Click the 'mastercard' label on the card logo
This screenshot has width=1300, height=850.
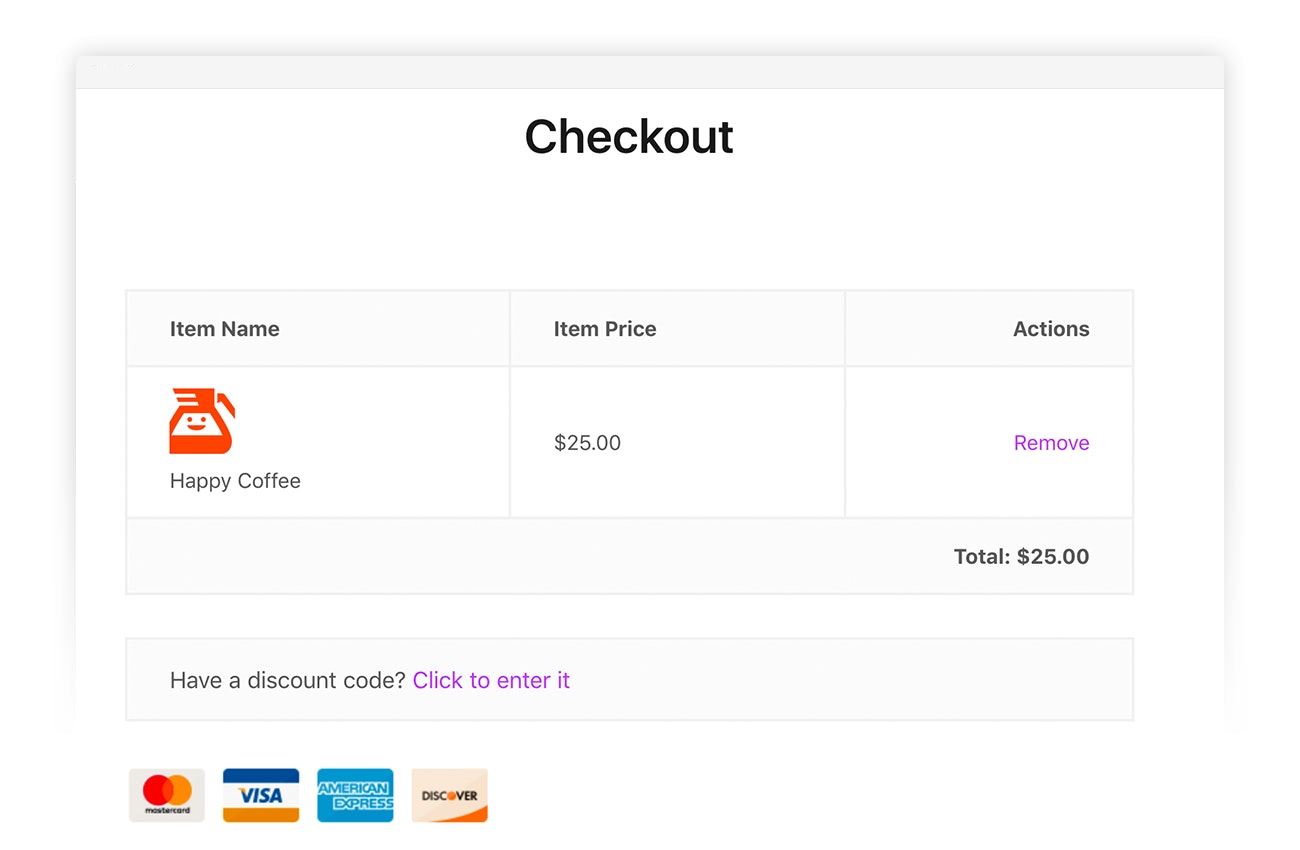click(166, 811)
